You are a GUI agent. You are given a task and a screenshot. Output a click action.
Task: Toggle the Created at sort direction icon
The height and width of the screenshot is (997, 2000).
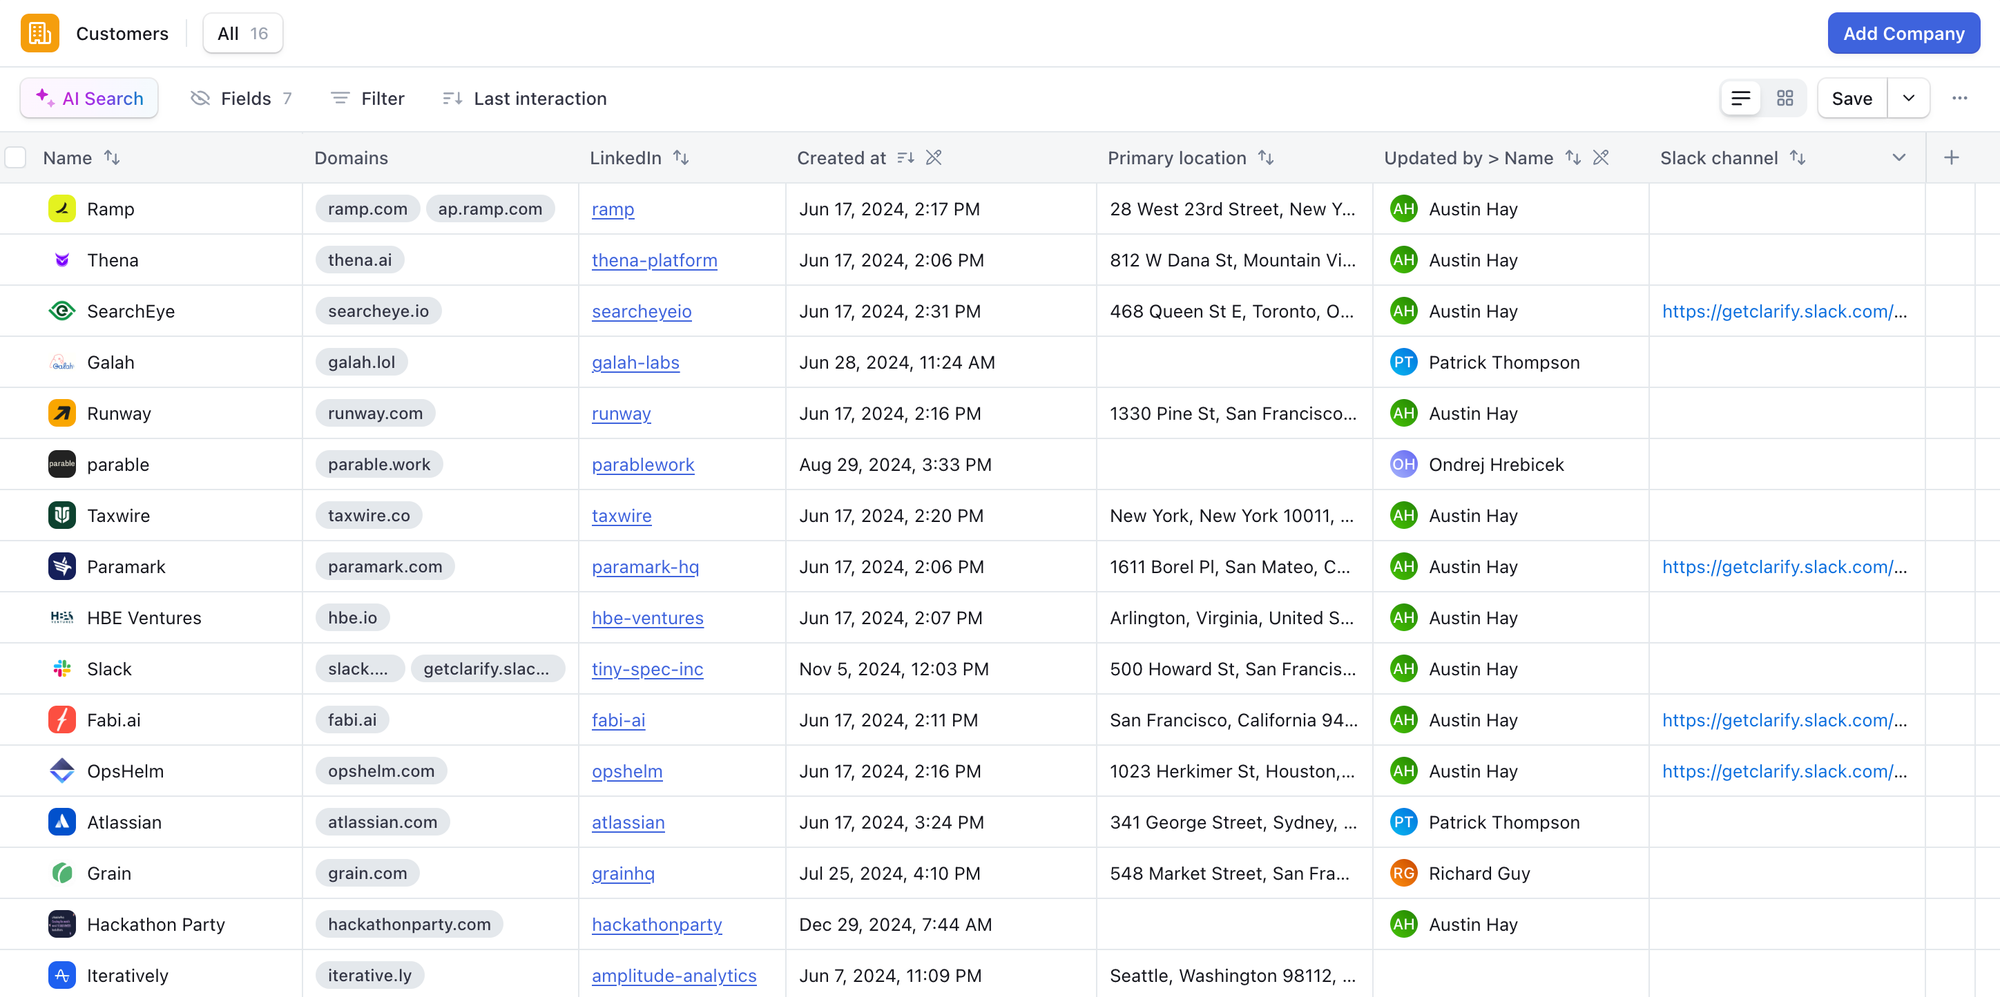click(906, 158)
